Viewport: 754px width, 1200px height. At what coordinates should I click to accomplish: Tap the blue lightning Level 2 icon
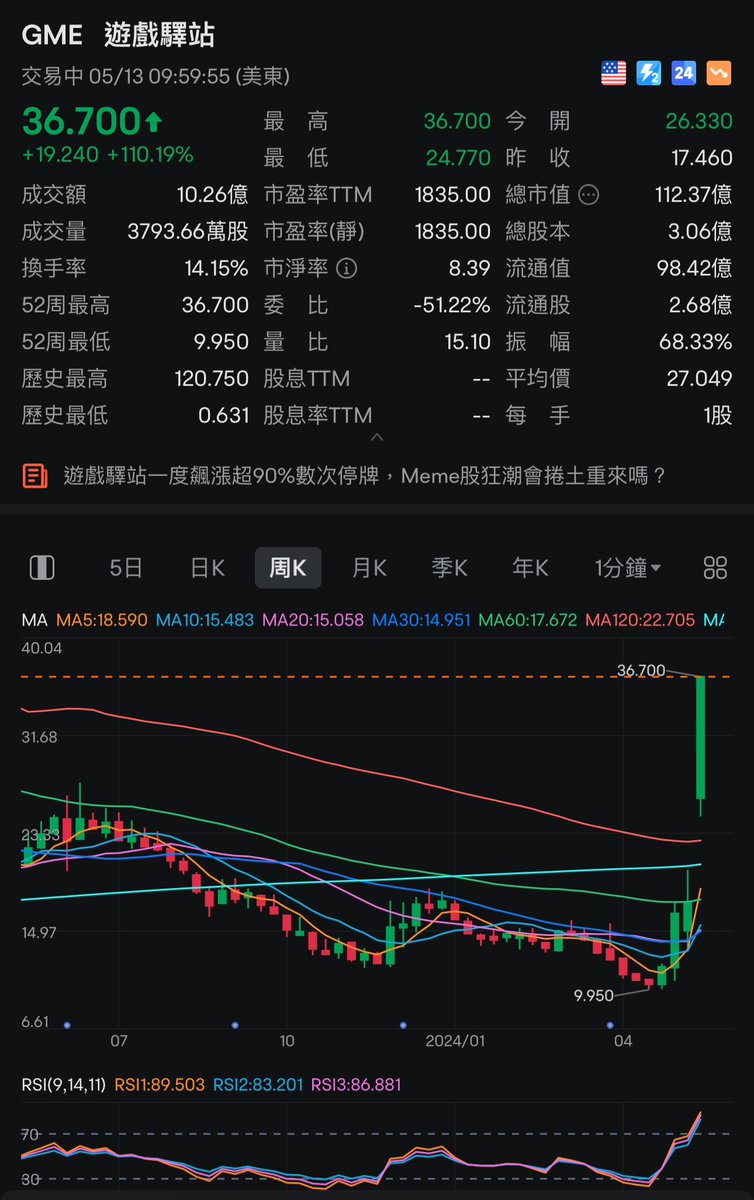click(x=648, y=73)
